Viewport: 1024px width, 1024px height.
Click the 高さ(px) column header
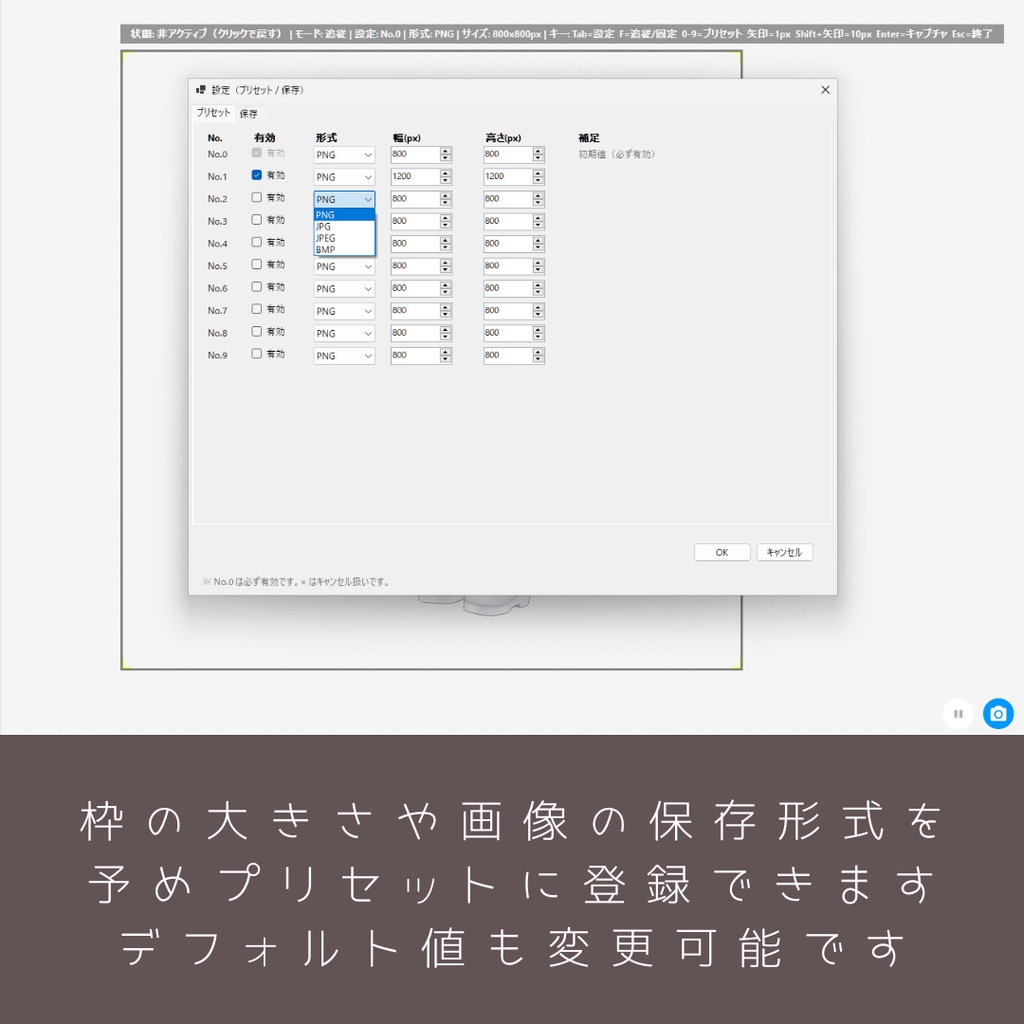point(503,138)
